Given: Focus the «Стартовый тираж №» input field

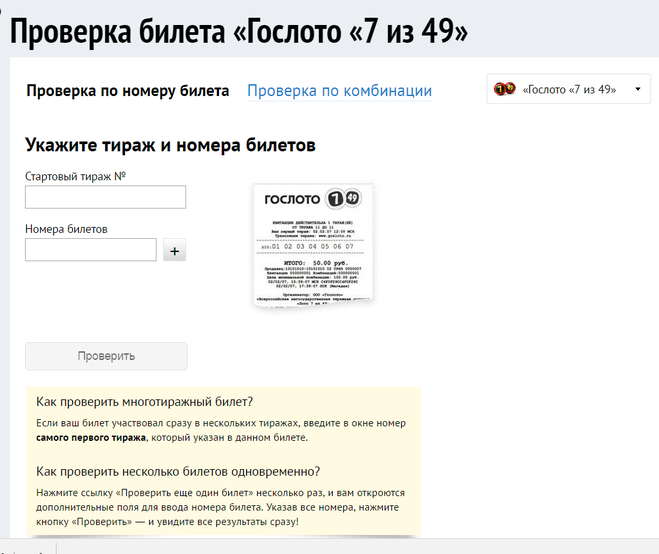Looking at the screenshot, I should [105, 197].
